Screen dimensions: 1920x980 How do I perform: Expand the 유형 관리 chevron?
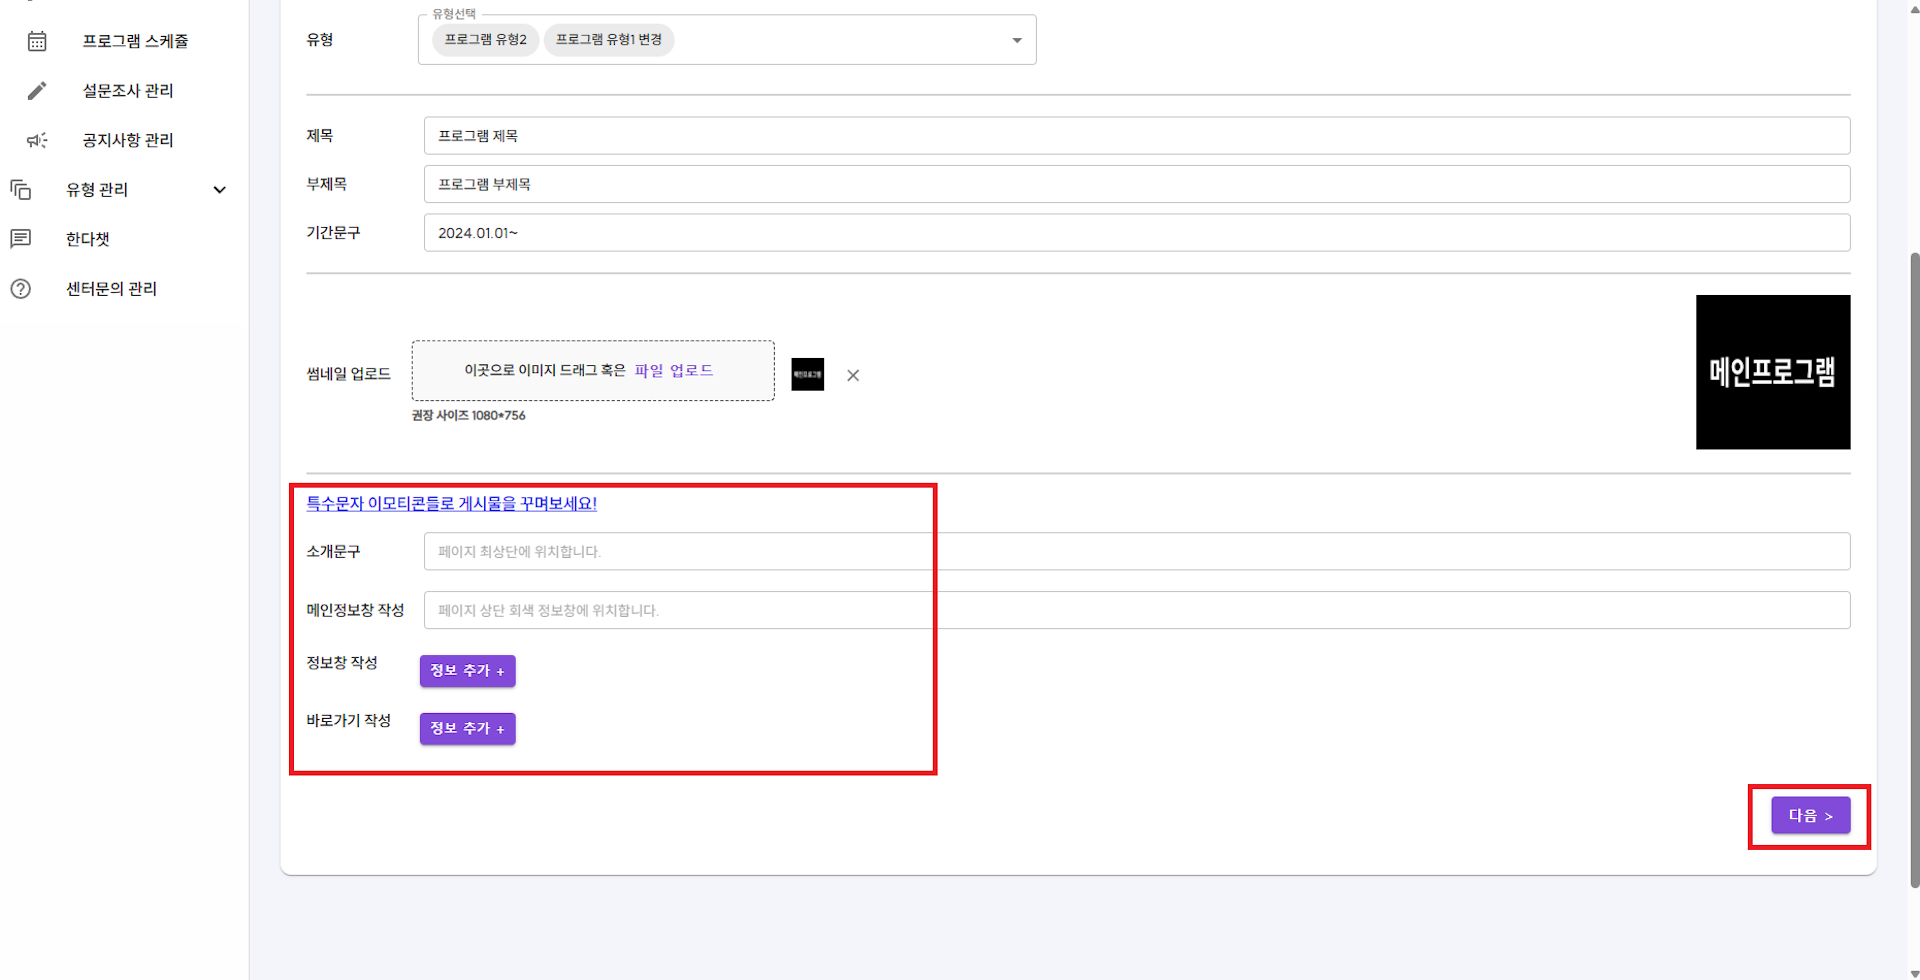coord(220,190)
